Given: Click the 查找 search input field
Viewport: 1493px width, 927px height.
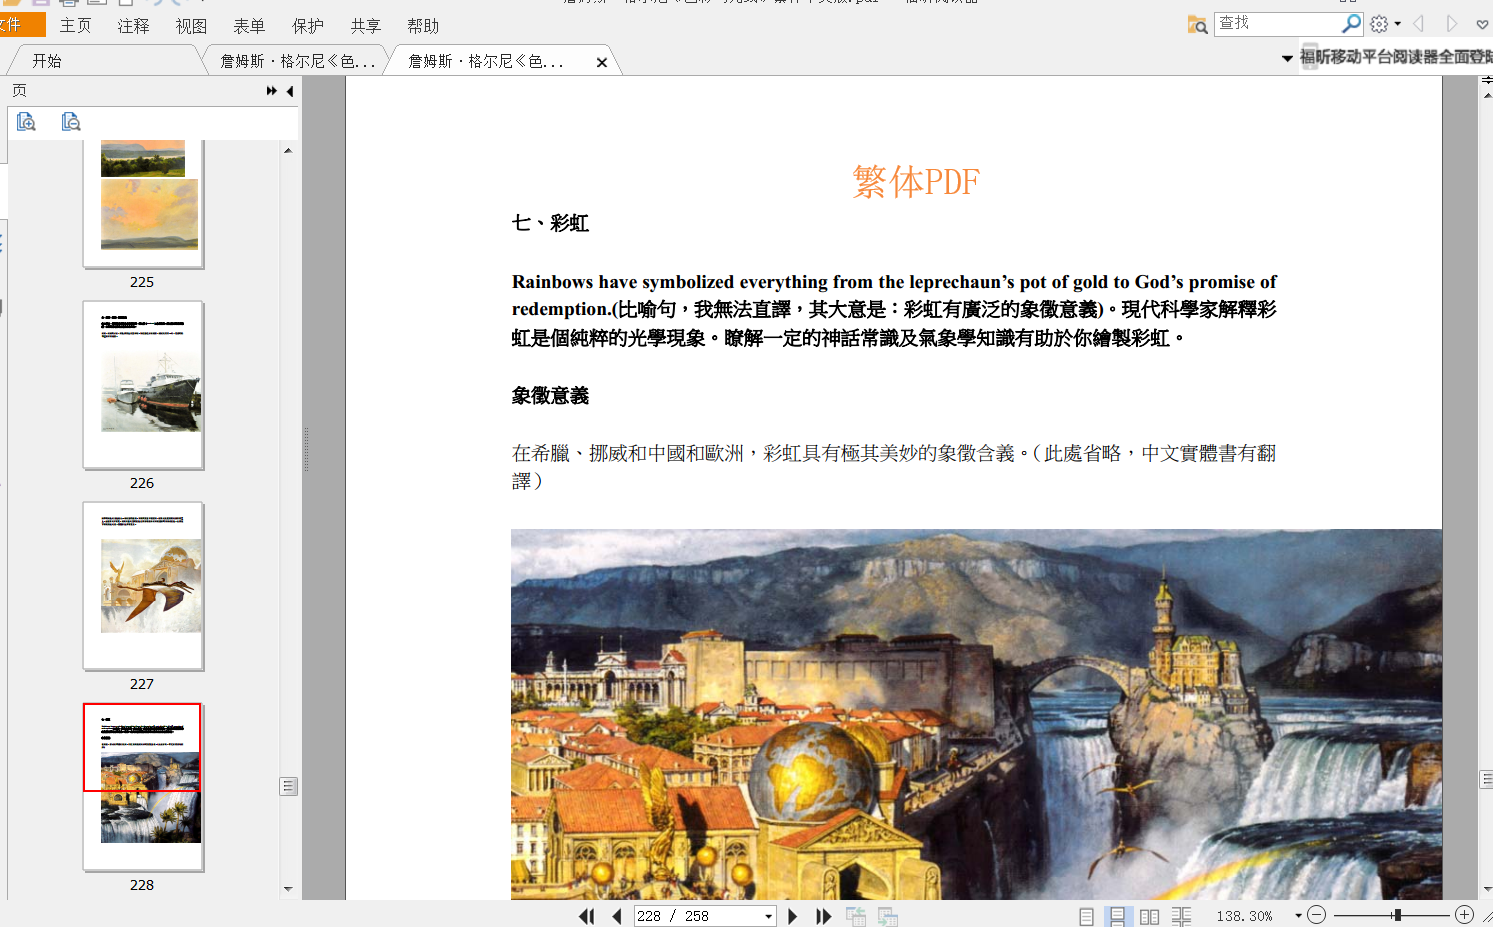Looking at the screenshot, I should [x=1277, y=23].
